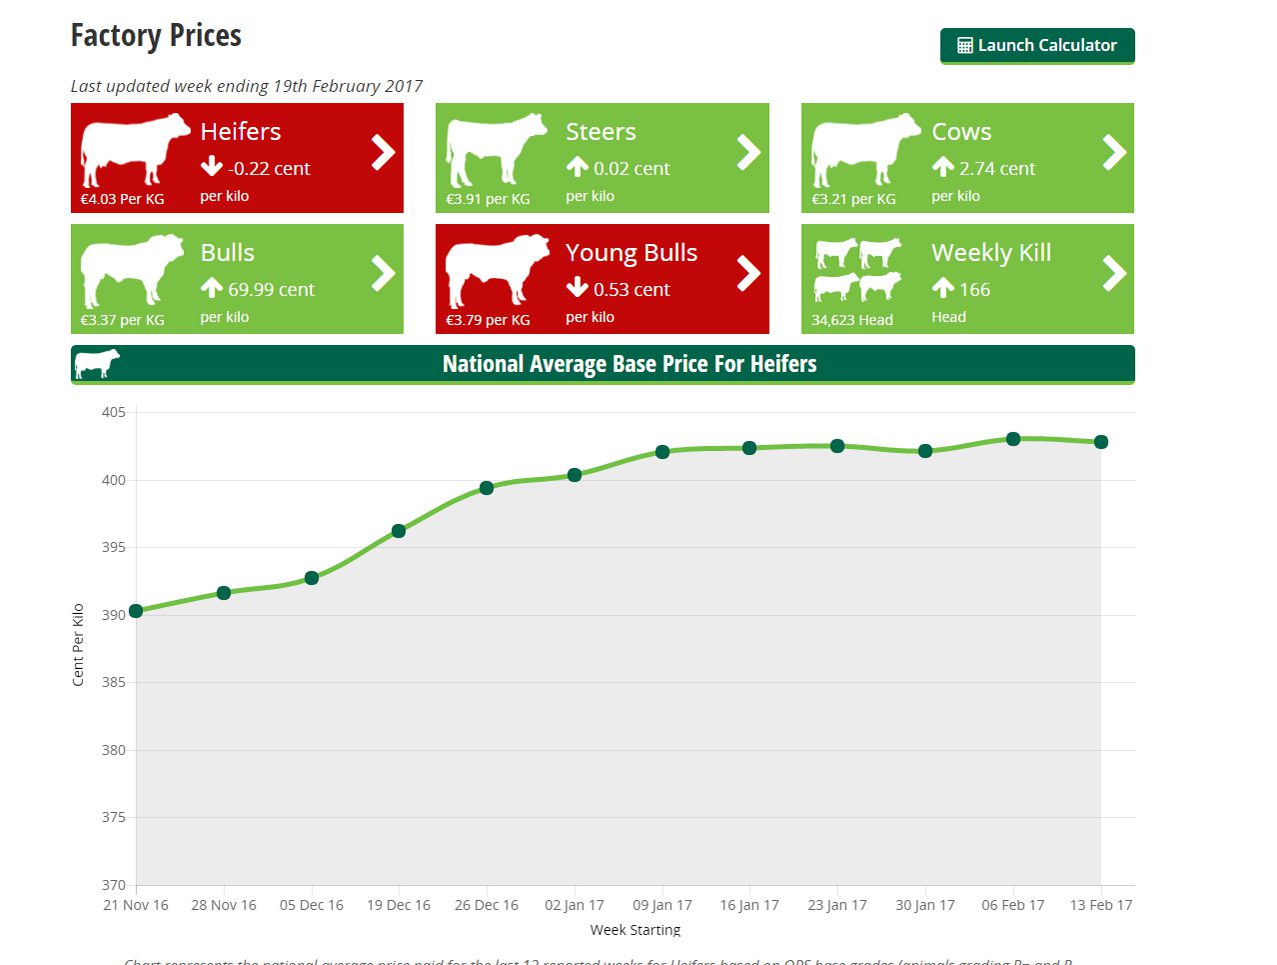Click the Heifers cow silhouette icon
This screenshot has width=1277, height=965.
point(134,148)
